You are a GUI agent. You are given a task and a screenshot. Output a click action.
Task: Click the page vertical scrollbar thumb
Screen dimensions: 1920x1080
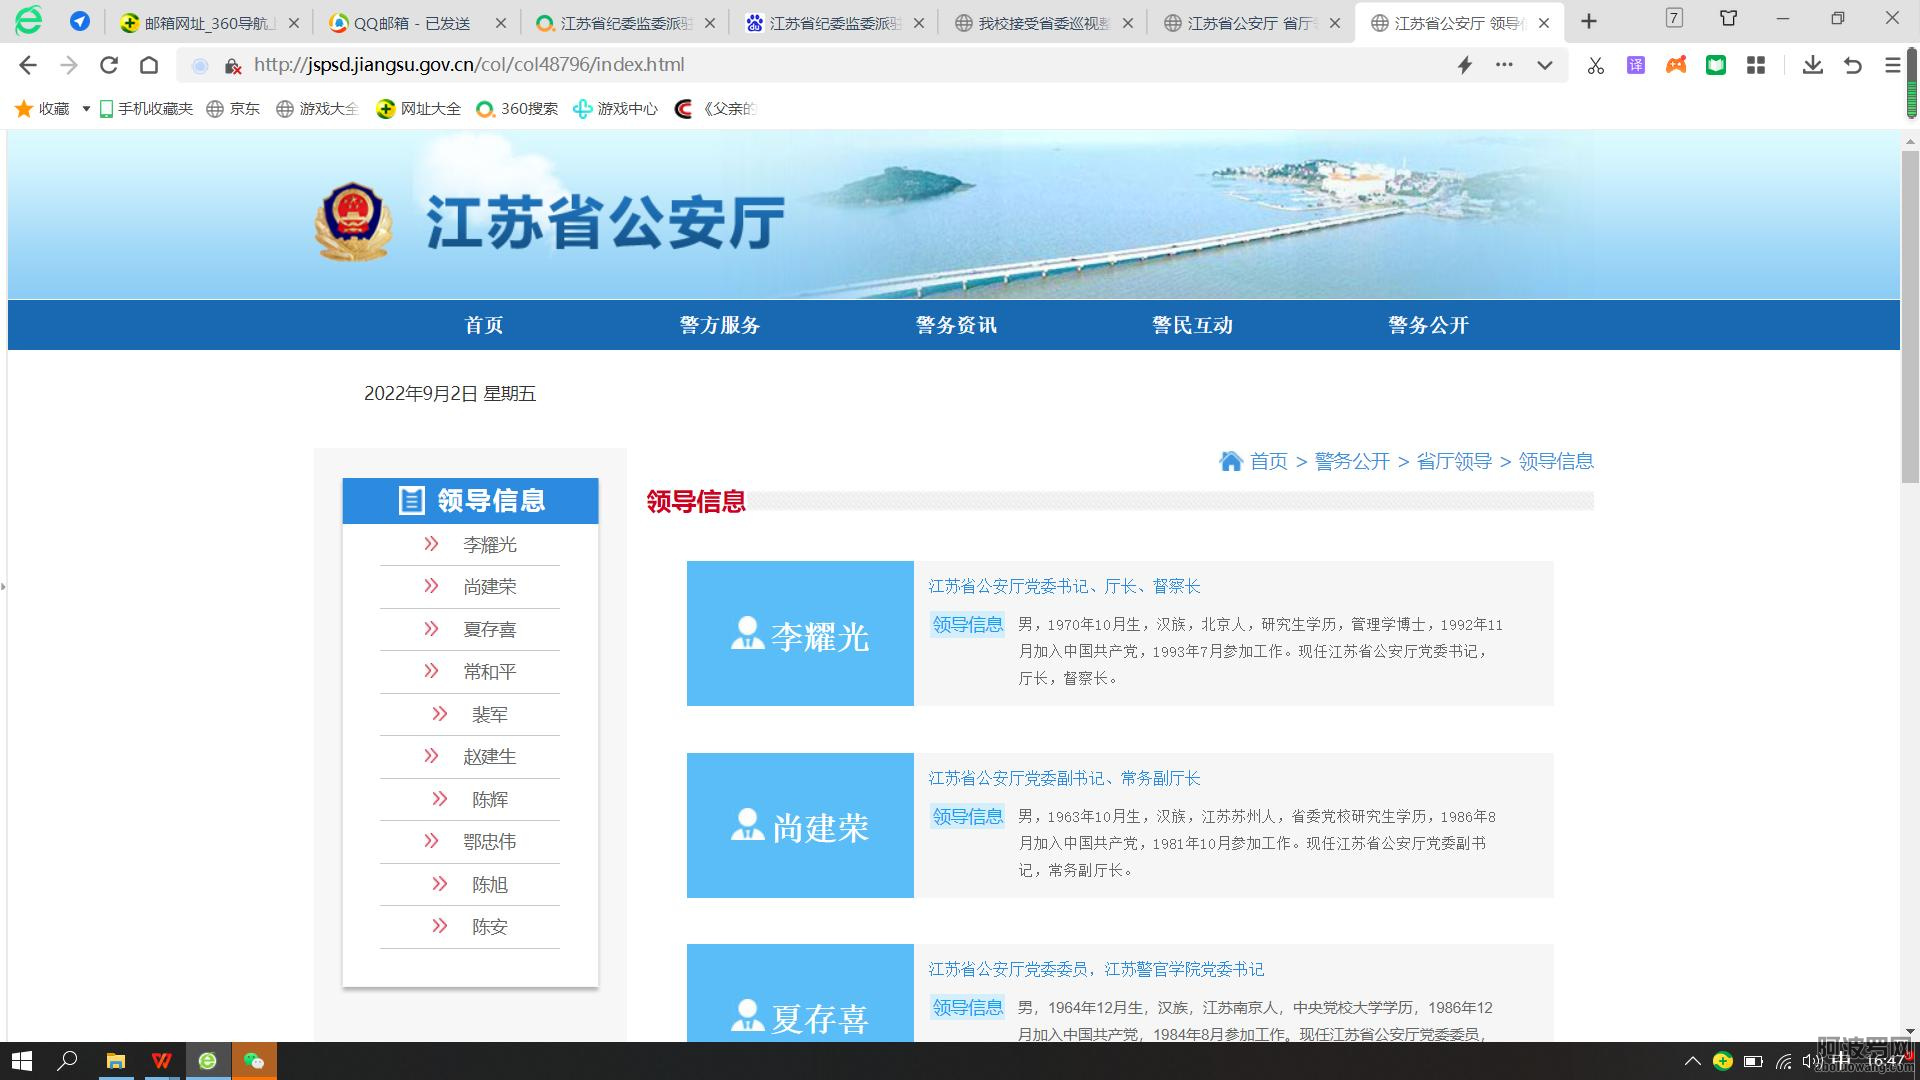(1910, 318)
